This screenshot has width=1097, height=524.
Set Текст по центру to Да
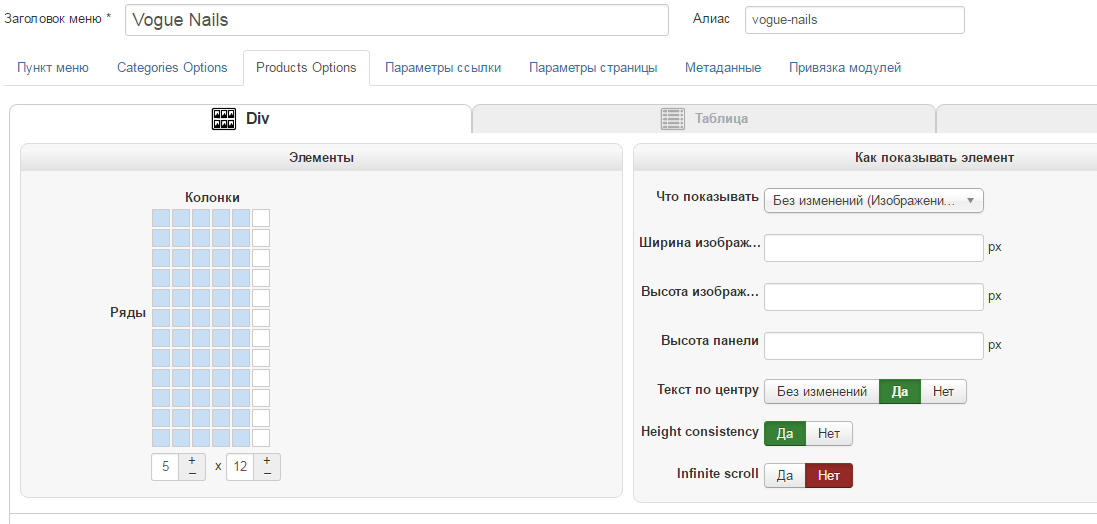point(899,391)
